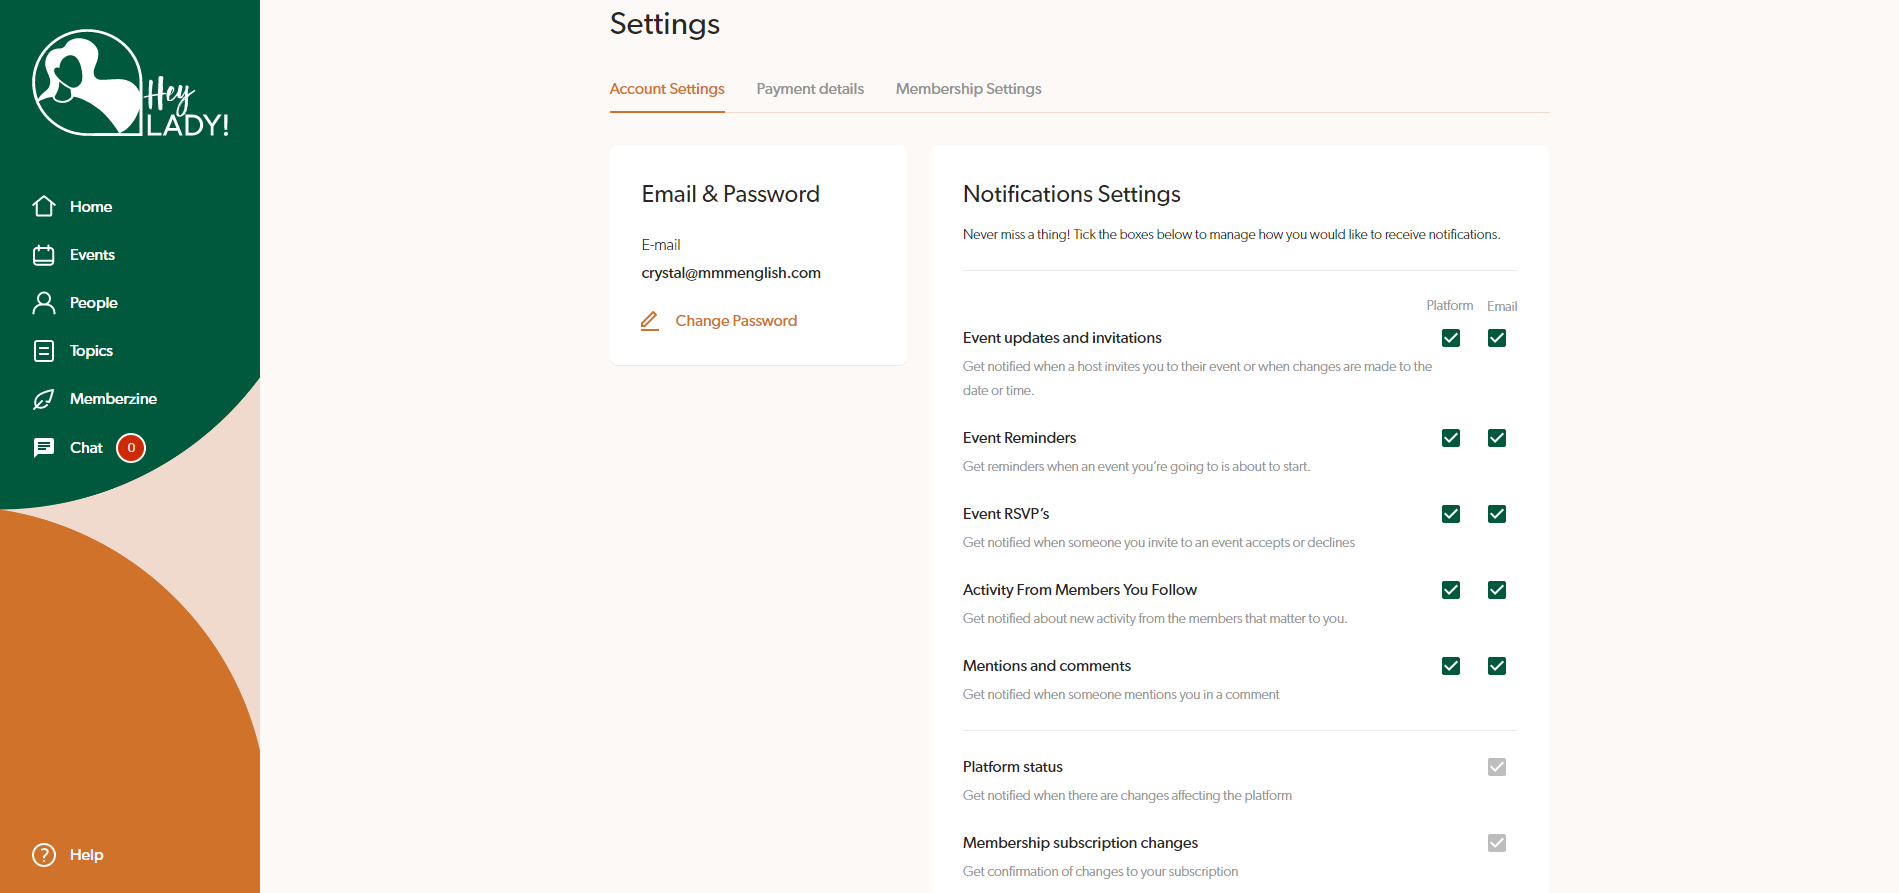Open the Memberzine sidebar link
The height and width of the screenshot is (893, 1899).
point(113,399)
